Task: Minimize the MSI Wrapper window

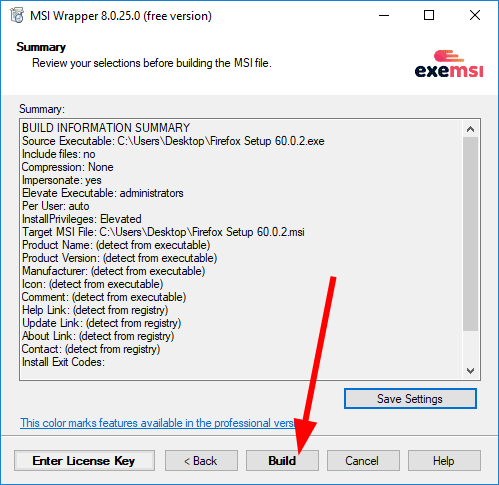Action: tap(384, 15)
